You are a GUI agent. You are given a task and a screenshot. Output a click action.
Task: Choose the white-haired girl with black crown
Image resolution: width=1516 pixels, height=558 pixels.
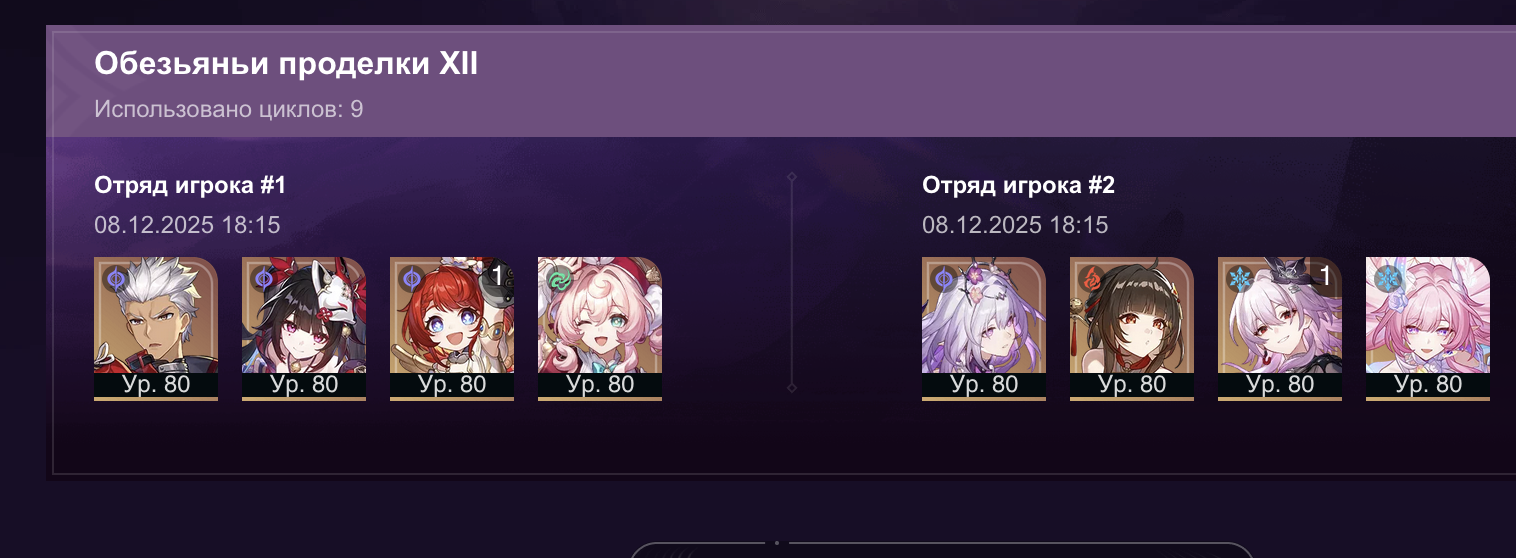point(1280,328)
